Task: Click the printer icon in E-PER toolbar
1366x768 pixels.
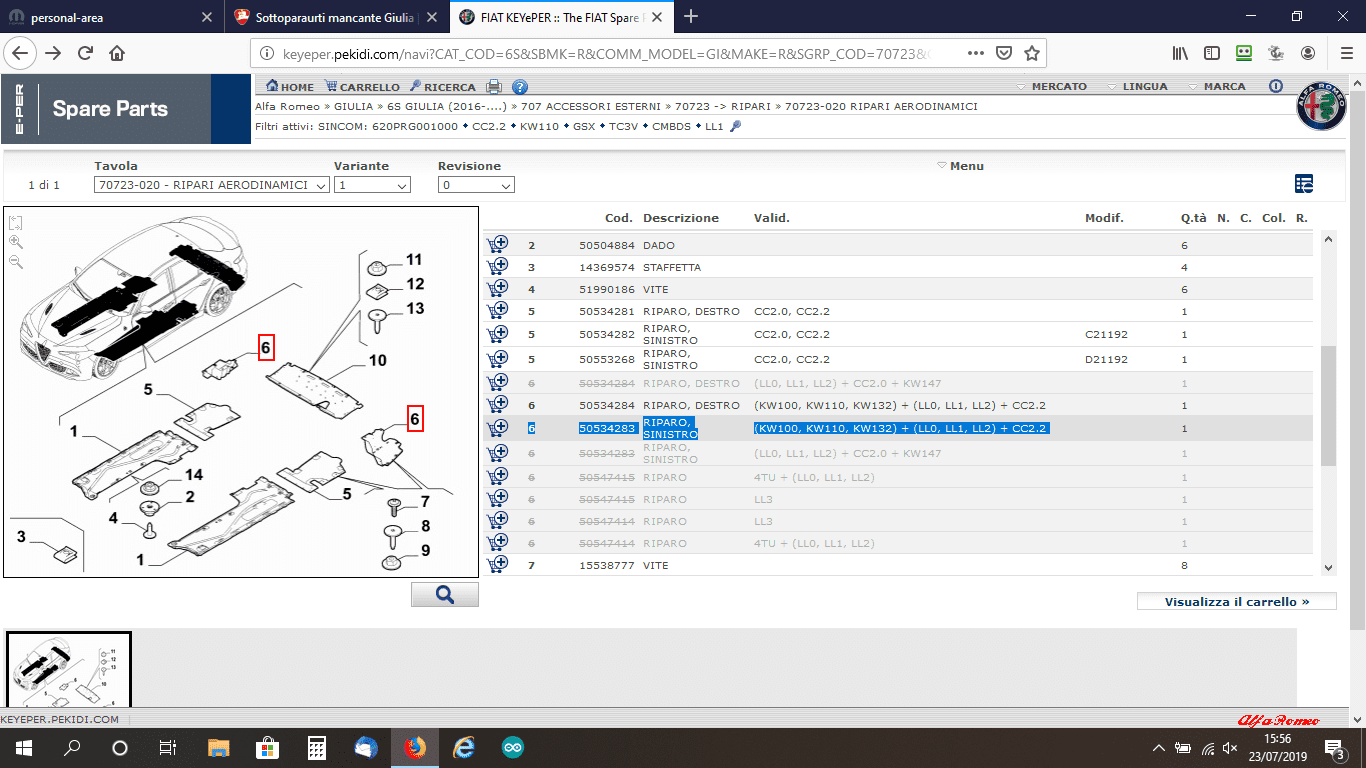Action: (x=493, y=87)
